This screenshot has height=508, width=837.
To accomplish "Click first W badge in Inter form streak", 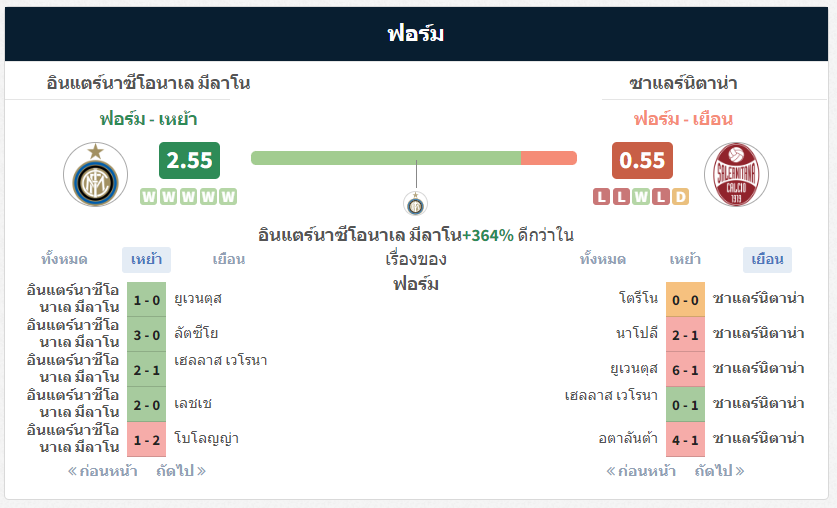I will click(149, 196).
